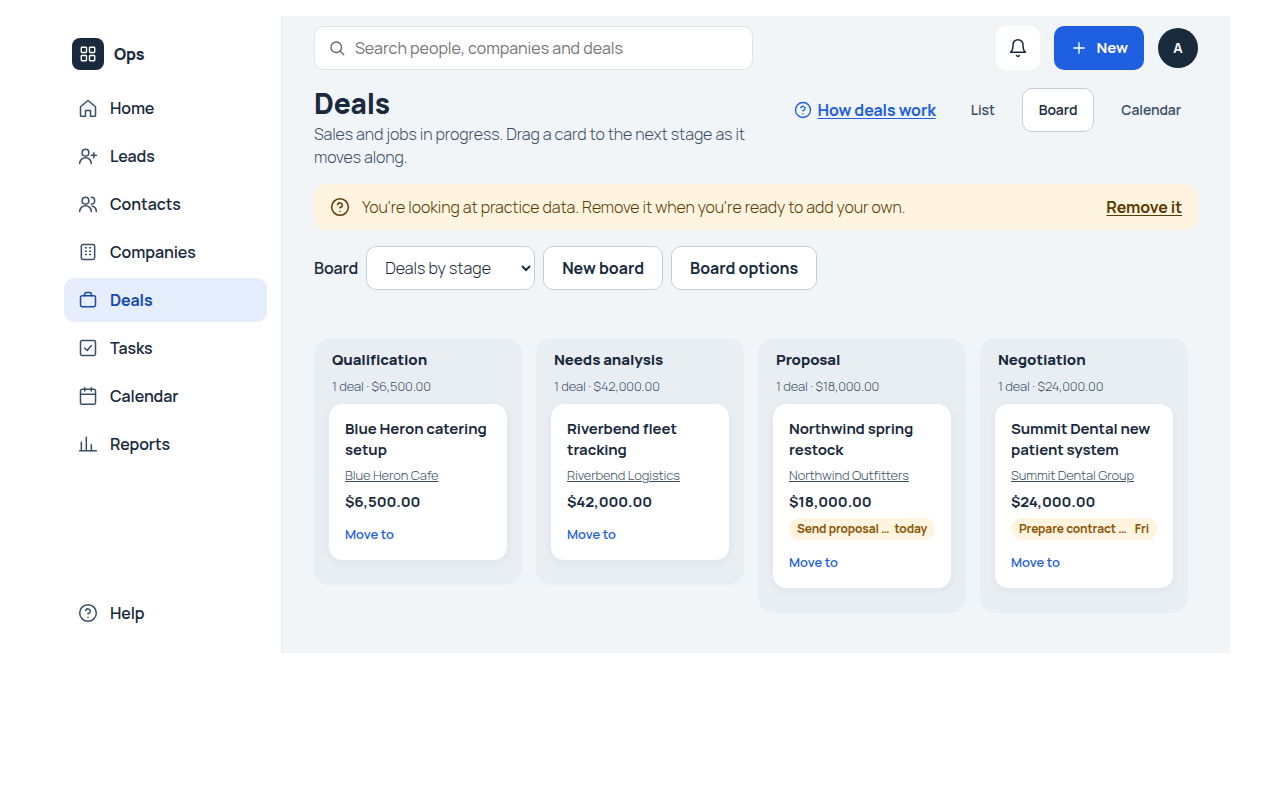
Task: Open Help in the sidebar
Action: [x=165, y=613]
